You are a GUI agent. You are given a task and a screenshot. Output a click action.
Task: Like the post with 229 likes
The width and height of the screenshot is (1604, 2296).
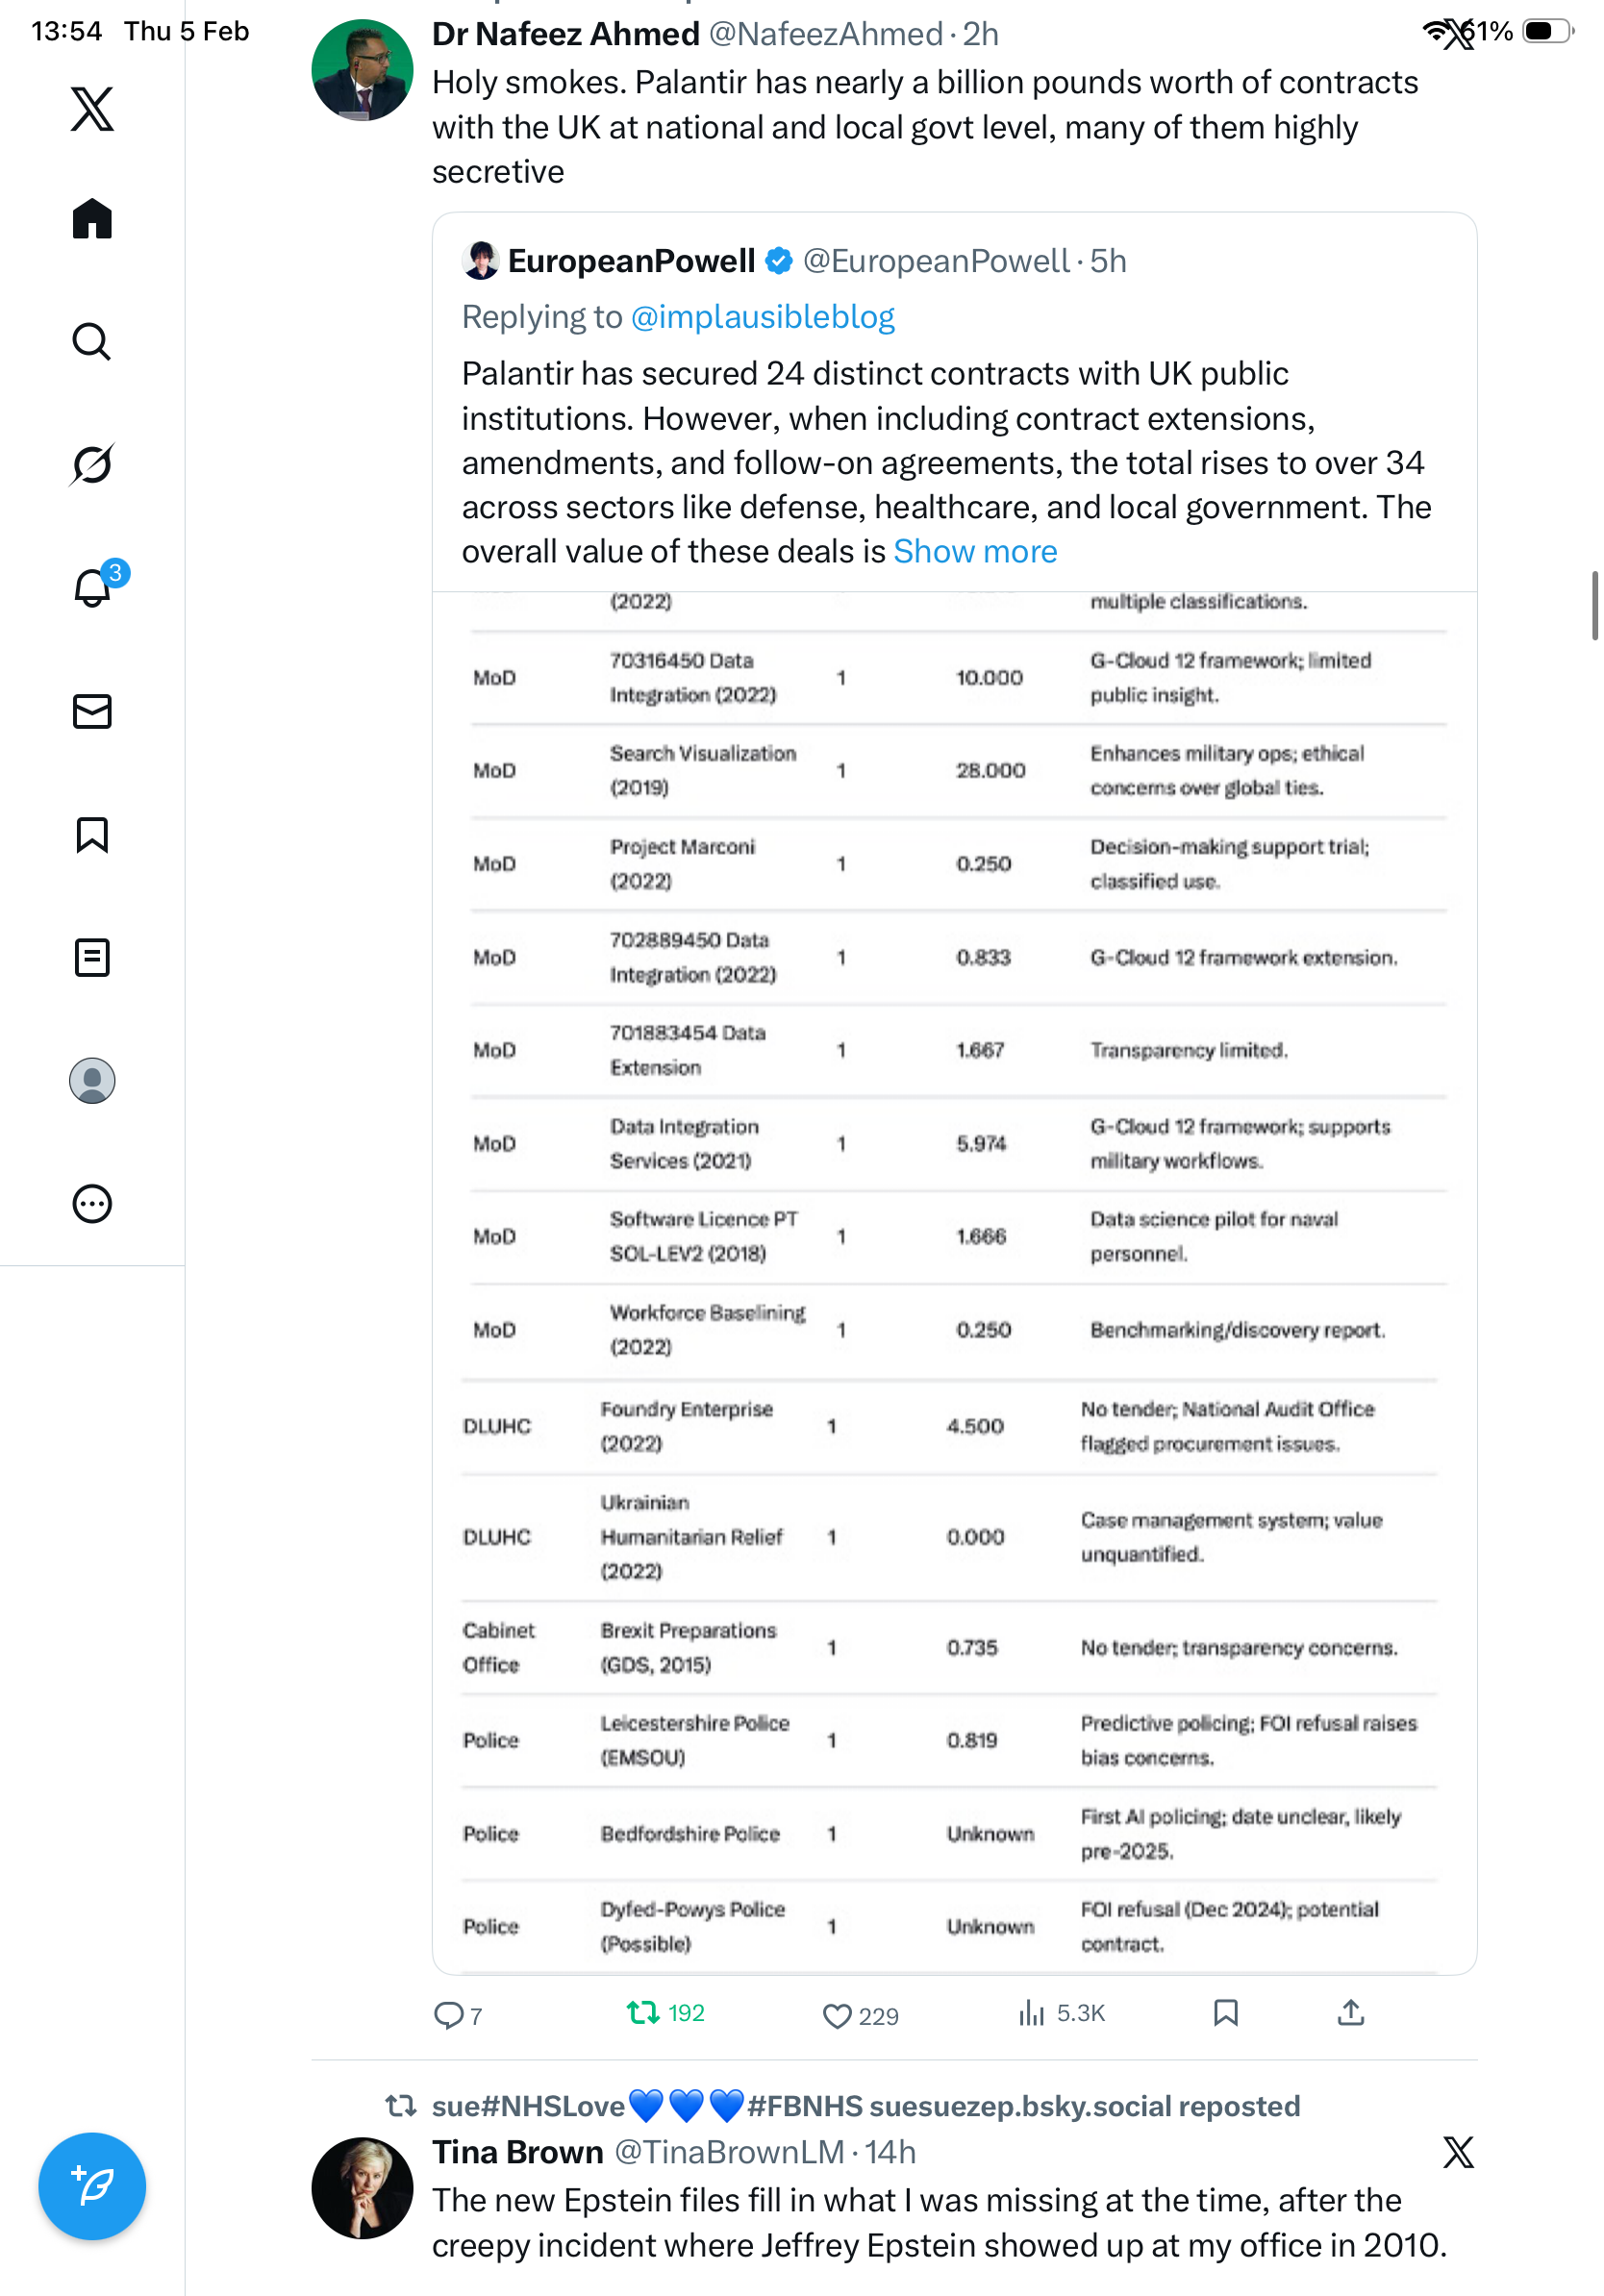[x=837, y=2015]
